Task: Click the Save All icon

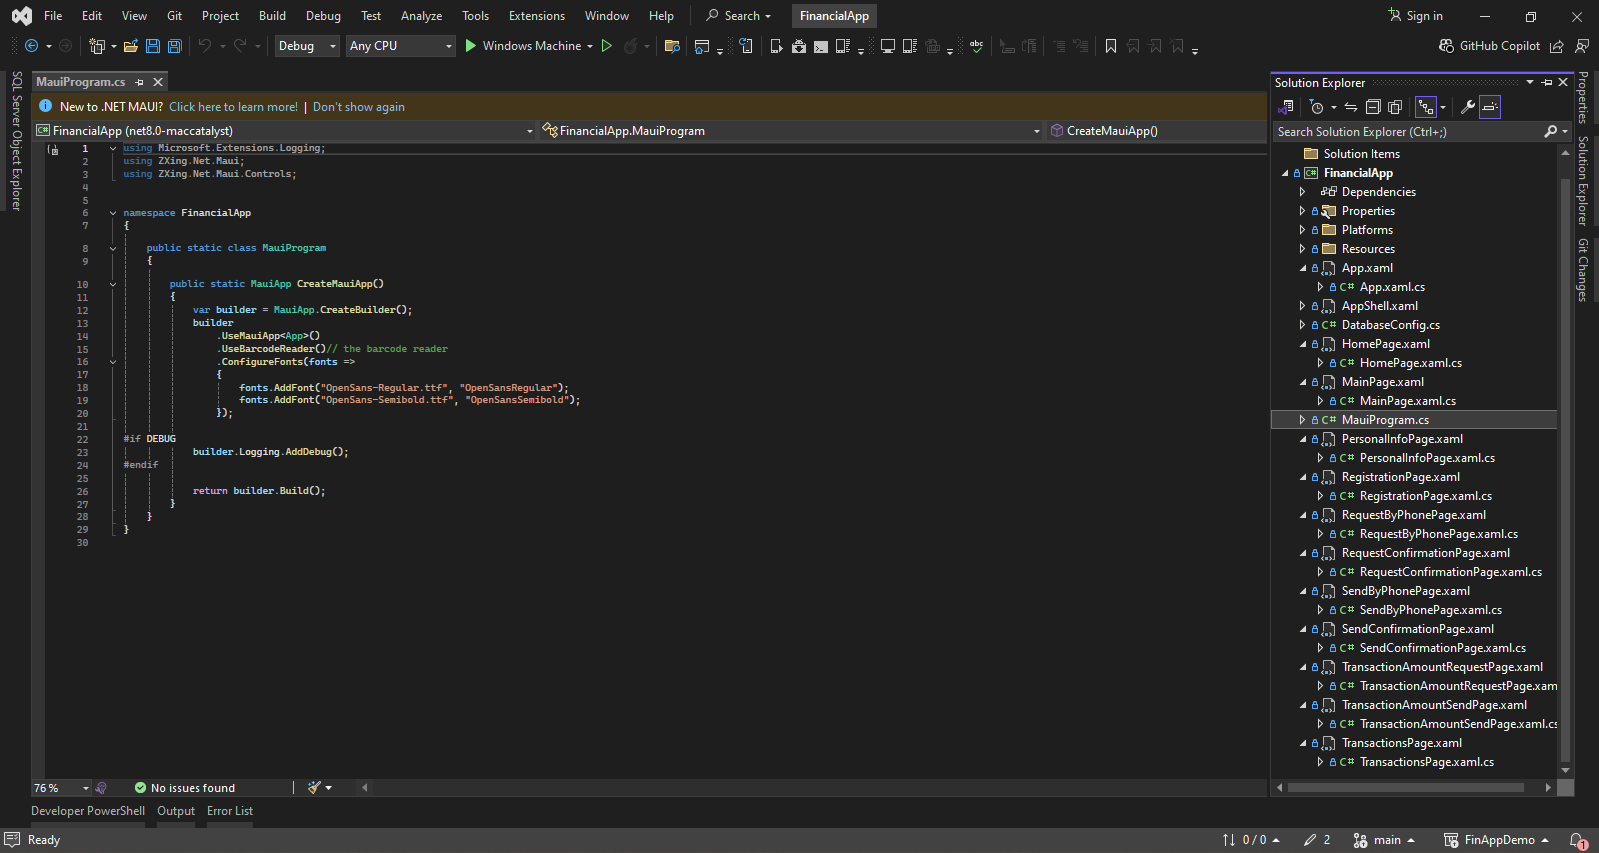Action: pos(175,46)
